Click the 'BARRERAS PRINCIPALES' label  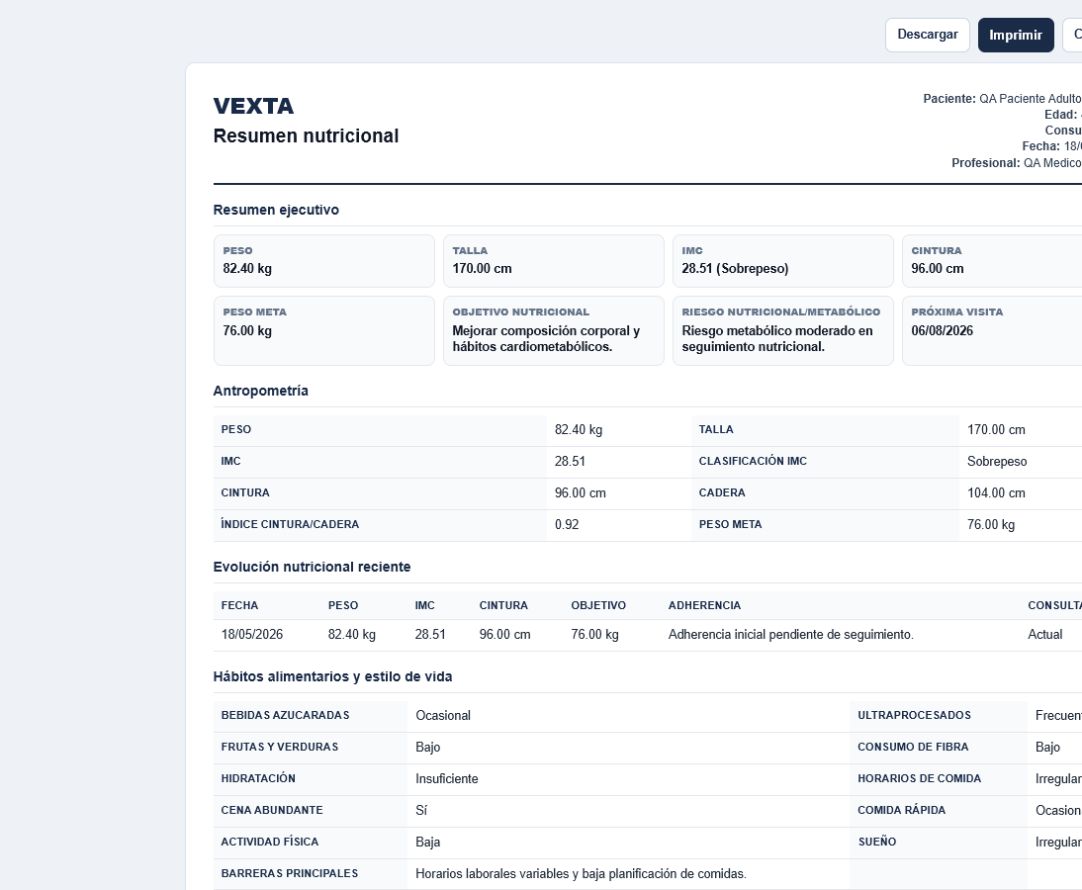tap(289, 873)
